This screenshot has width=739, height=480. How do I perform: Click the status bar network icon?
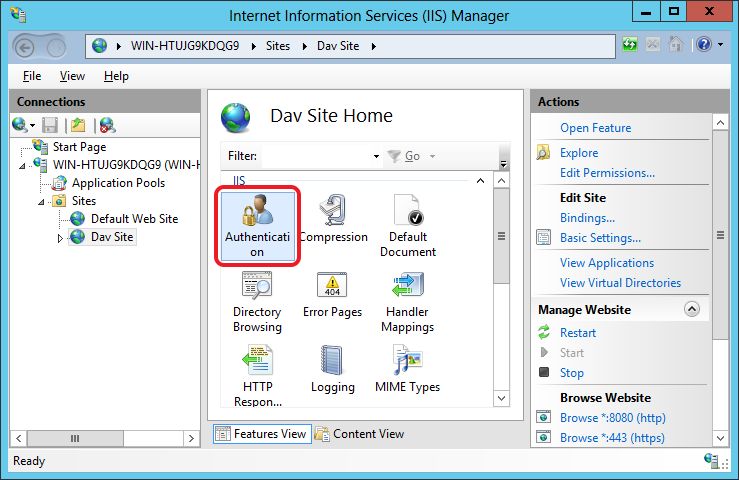711,460
